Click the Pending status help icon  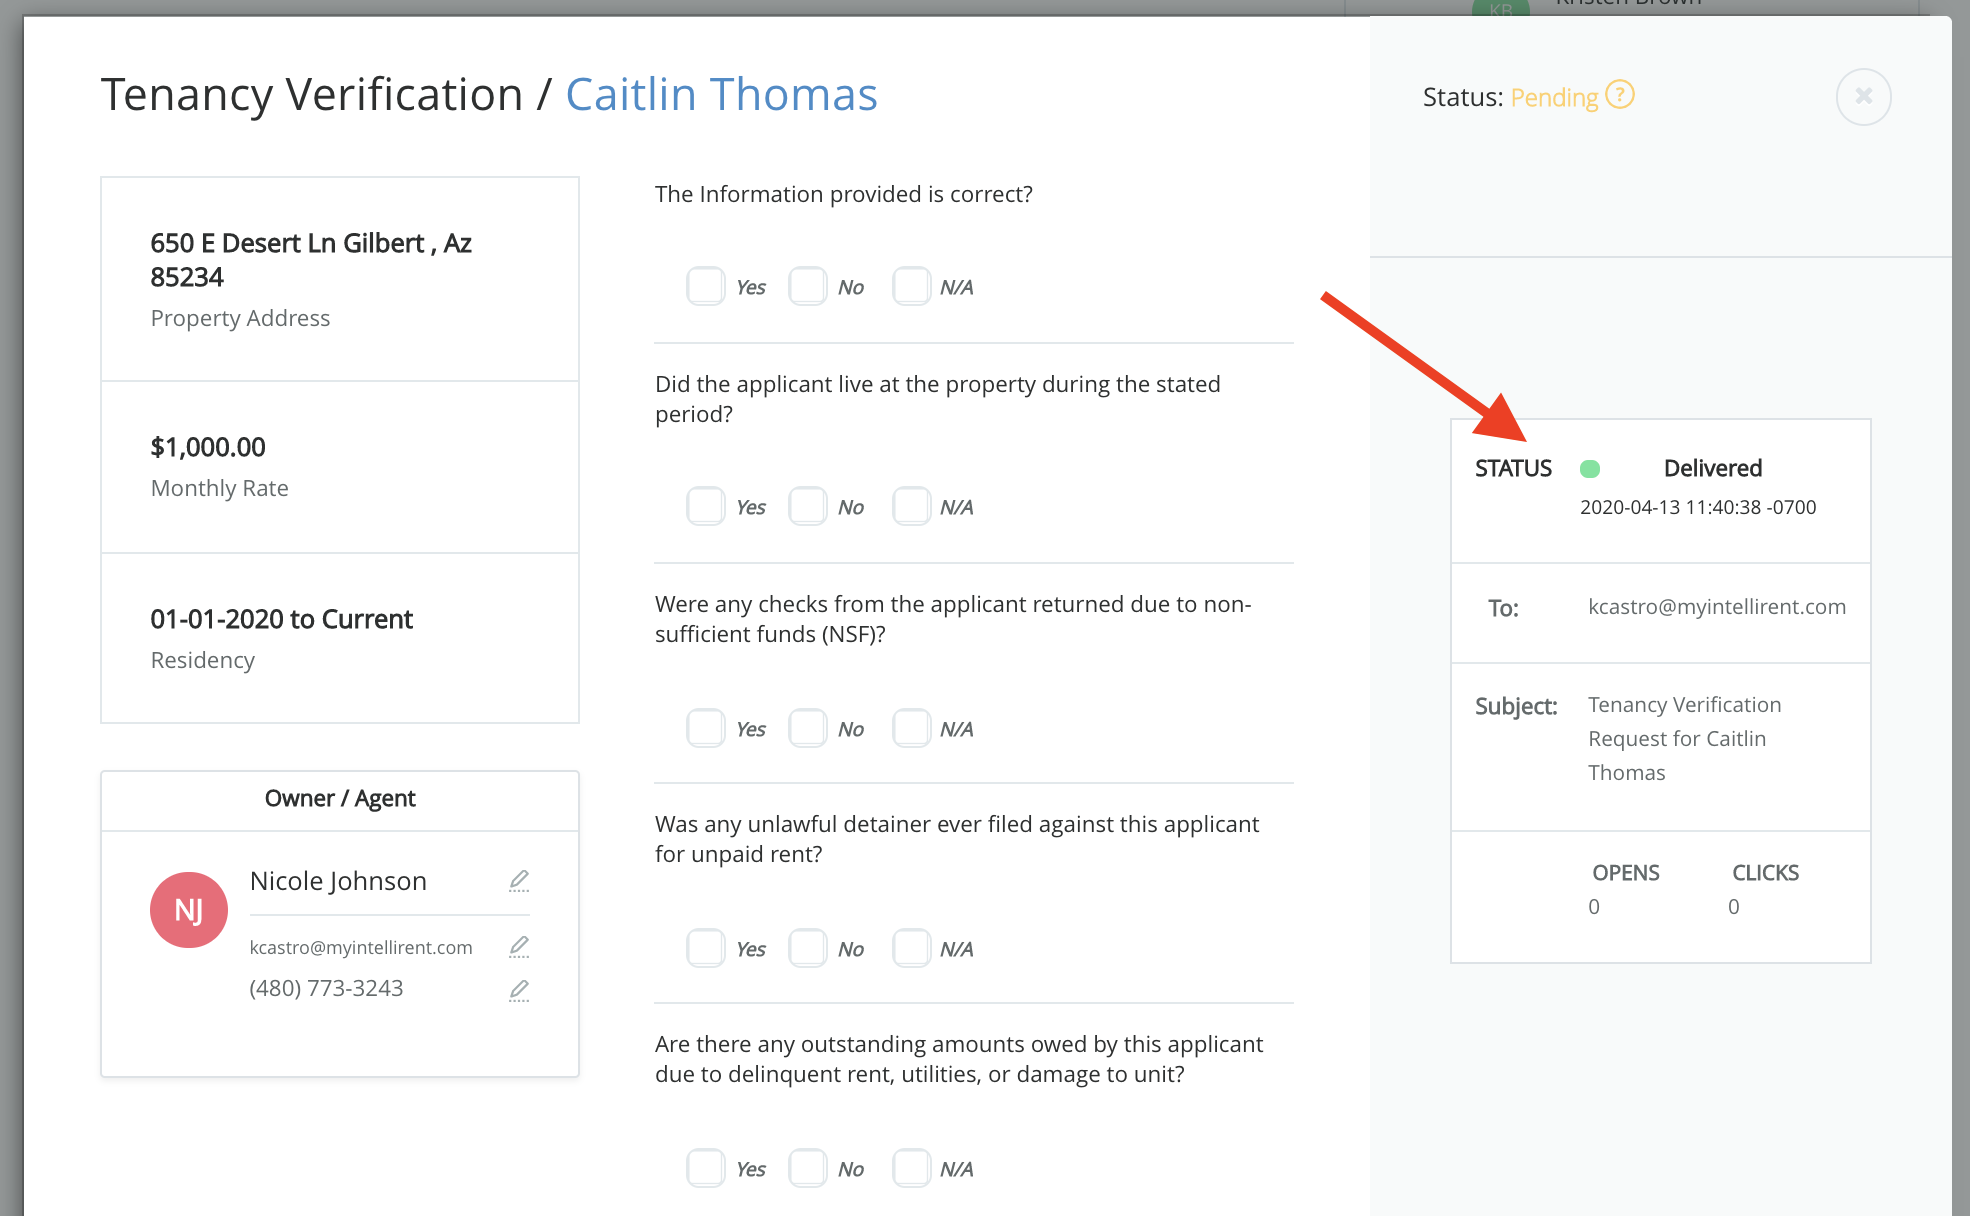coord(1619,95)
